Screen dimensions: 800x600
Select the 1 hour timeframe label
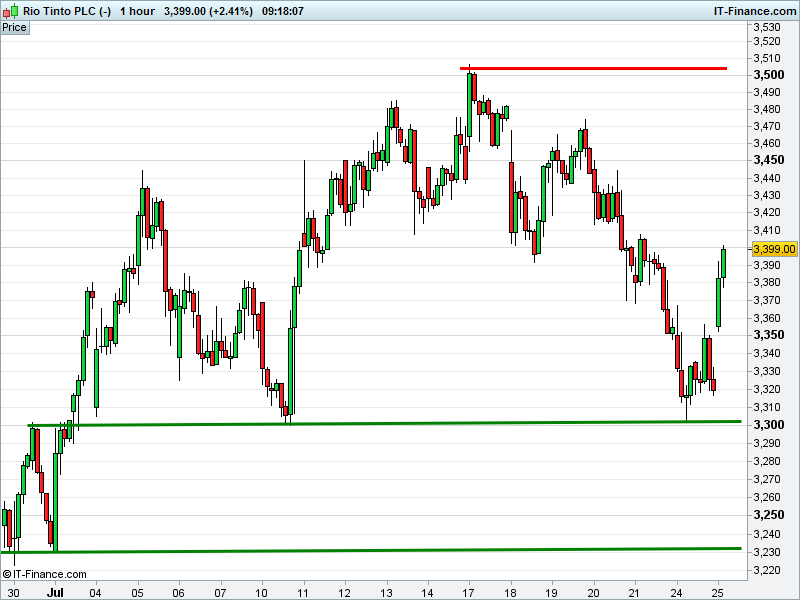[137, 11]
